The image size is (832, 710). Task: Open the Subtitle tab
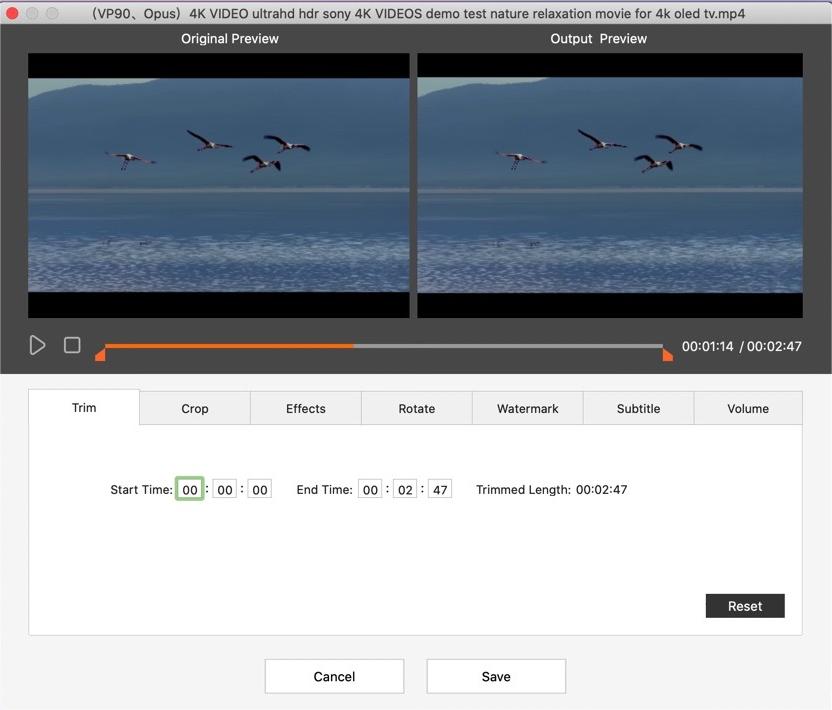[x=638, y=408]
